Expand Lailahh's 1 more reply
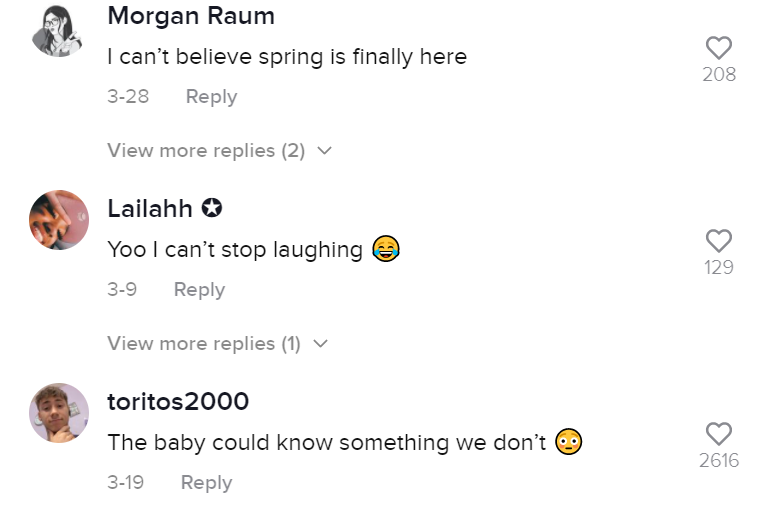This screenshot has height=508, width=759. [x=203, y=344]
